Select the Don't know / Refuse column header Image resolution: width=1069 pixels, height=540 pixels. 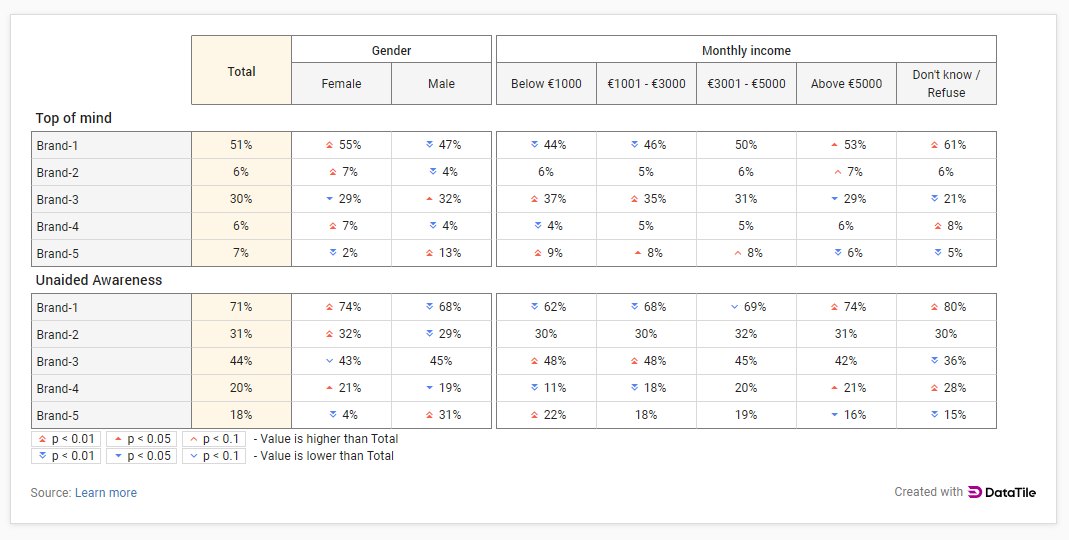946,84
